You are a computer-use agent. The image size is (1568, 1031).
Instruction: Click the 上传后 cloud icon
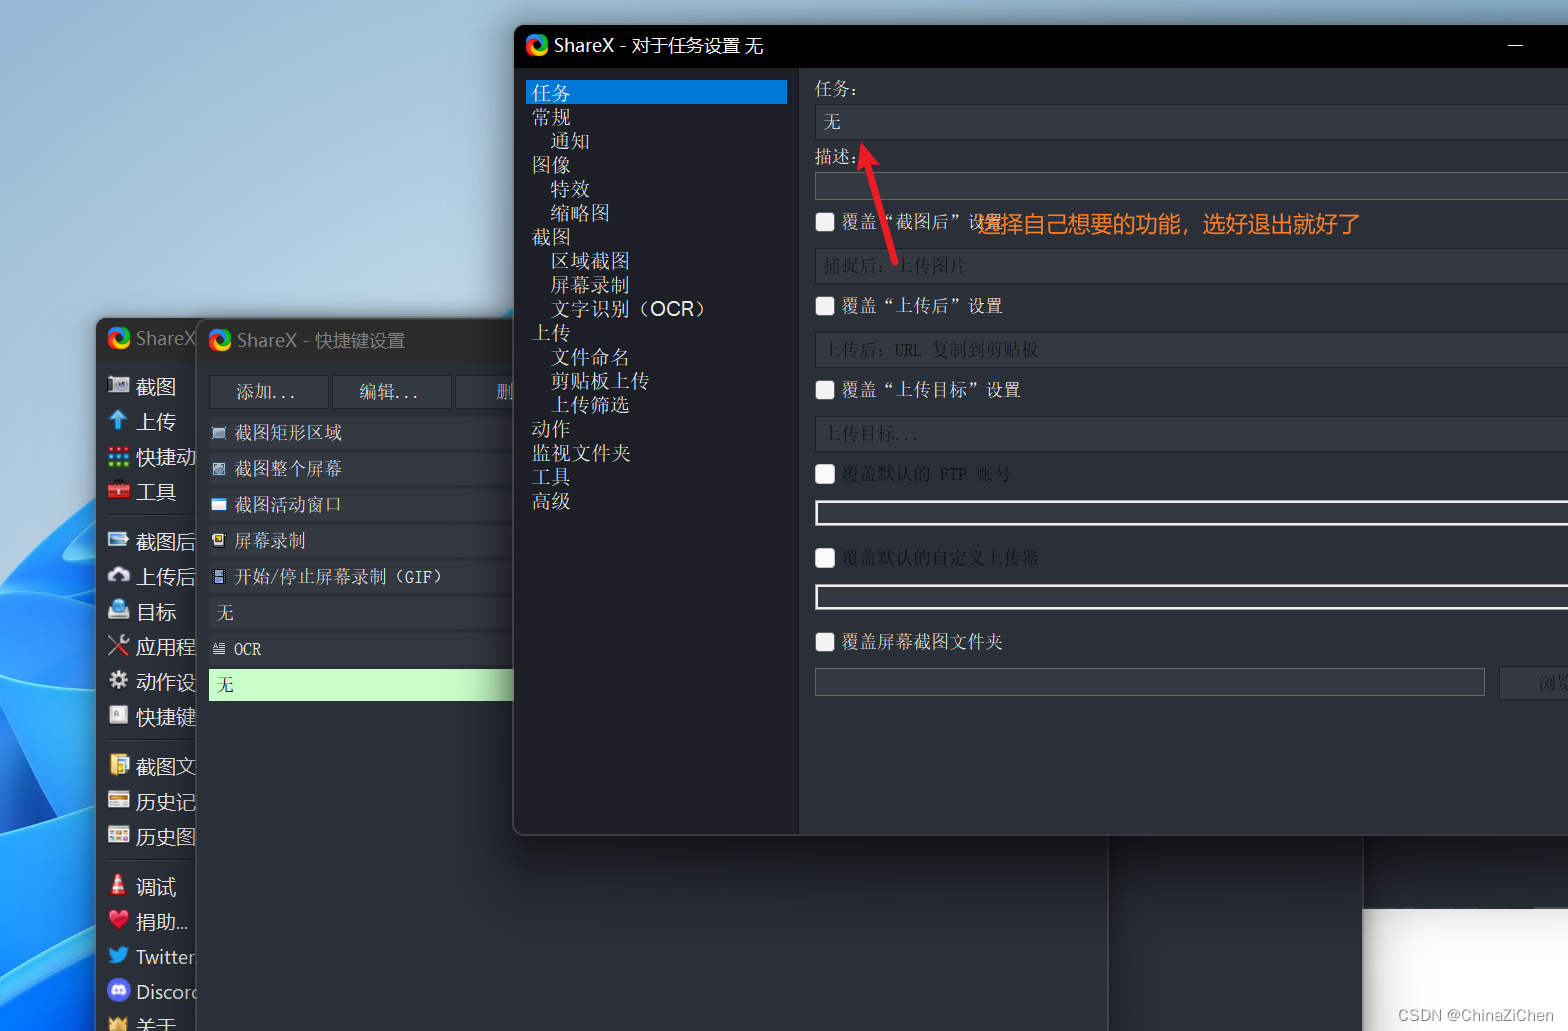[119, 575]
